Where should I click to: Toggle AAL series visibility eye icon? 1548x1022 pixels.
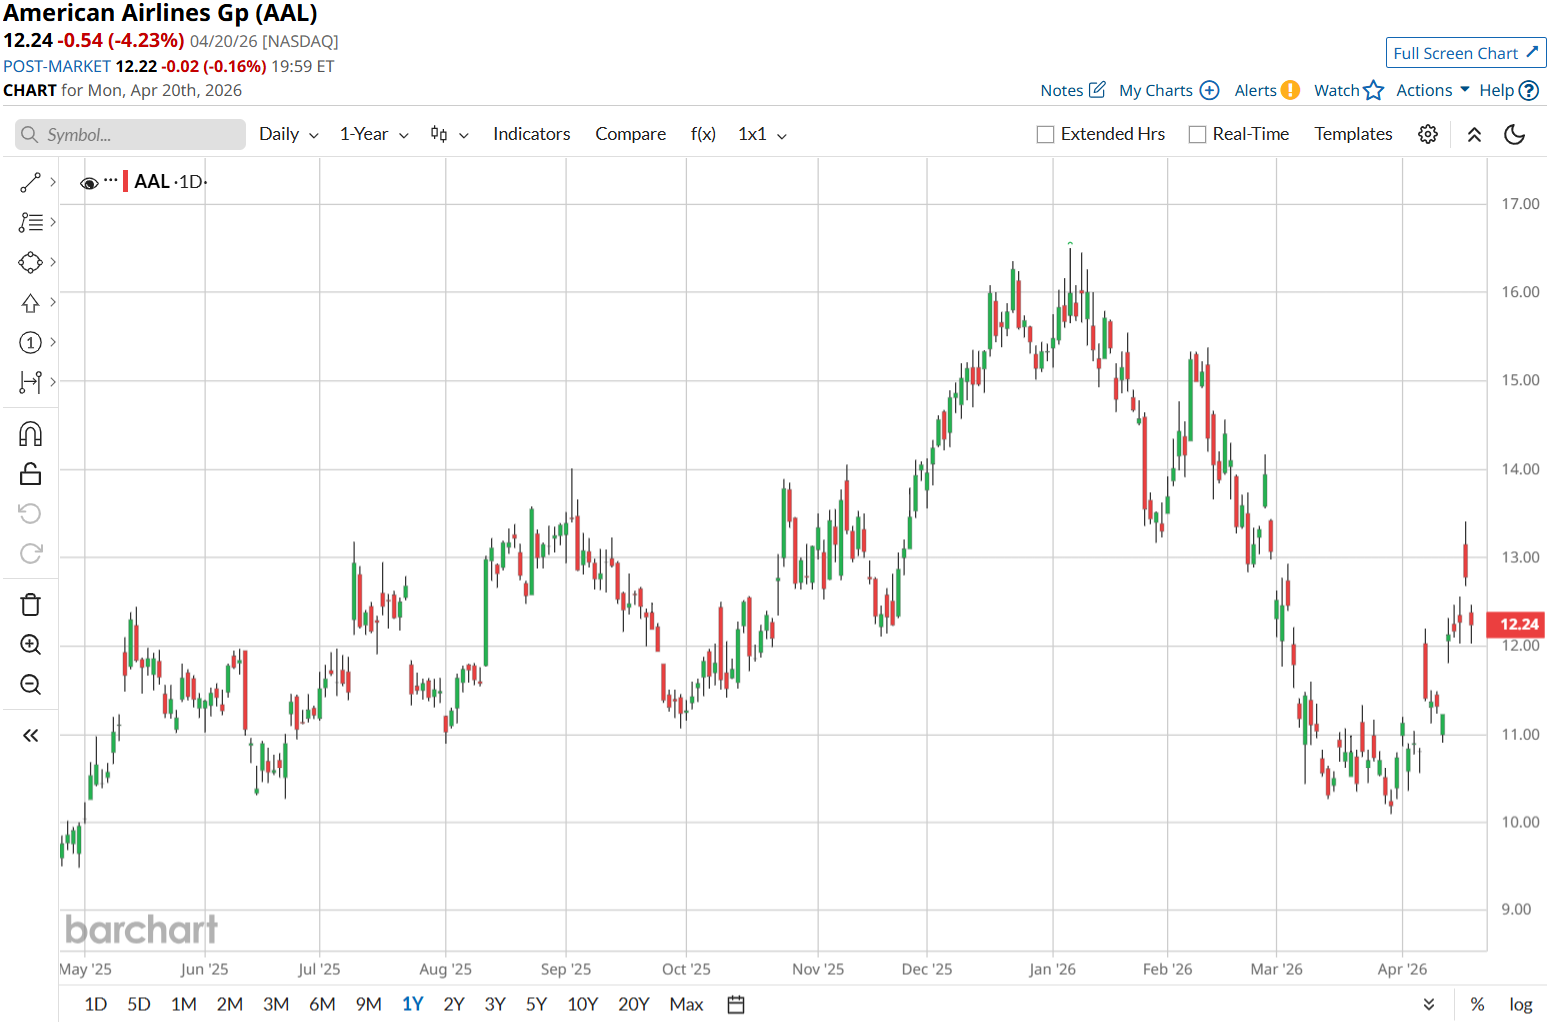point(89,183)
